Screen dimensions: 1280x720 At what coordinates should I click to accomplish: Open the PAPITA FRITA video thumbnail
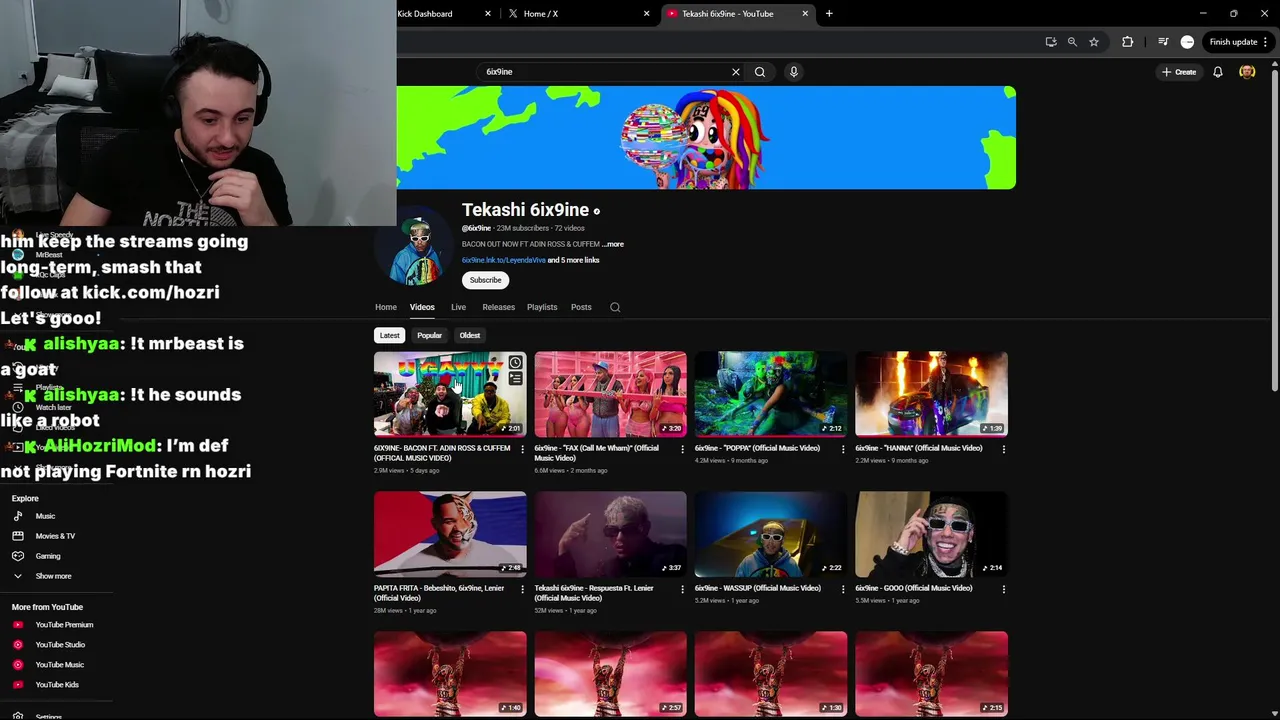point(450,534)
